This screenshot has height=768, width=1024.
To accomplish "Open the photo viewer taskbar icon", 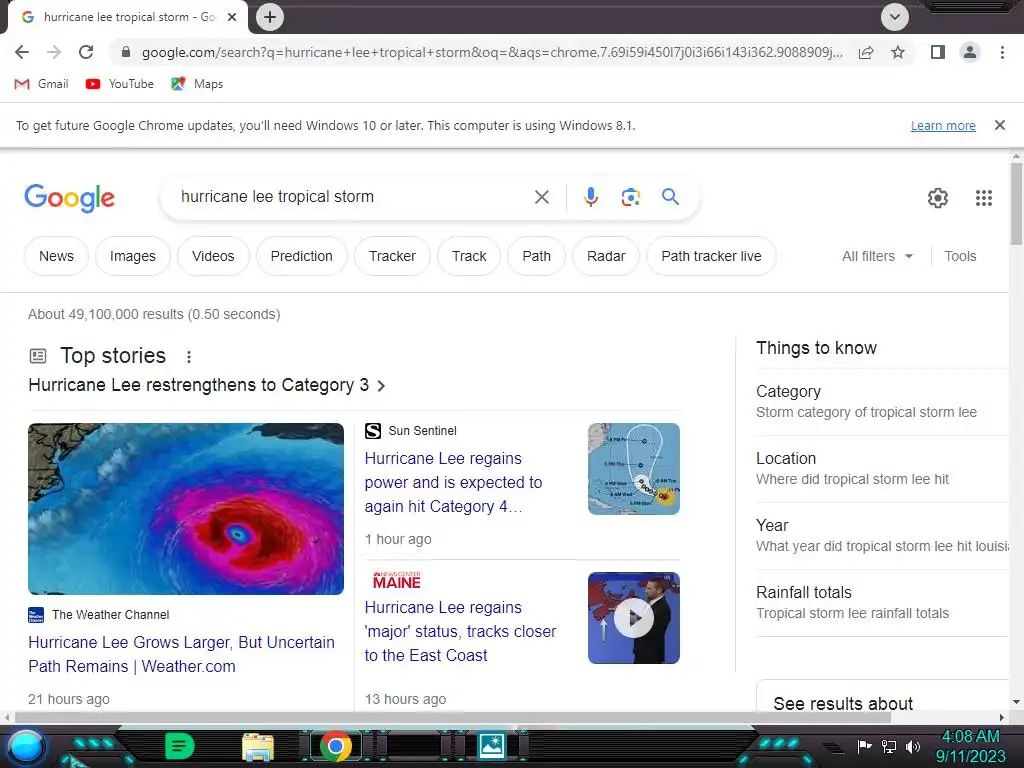I will [491, 746].
